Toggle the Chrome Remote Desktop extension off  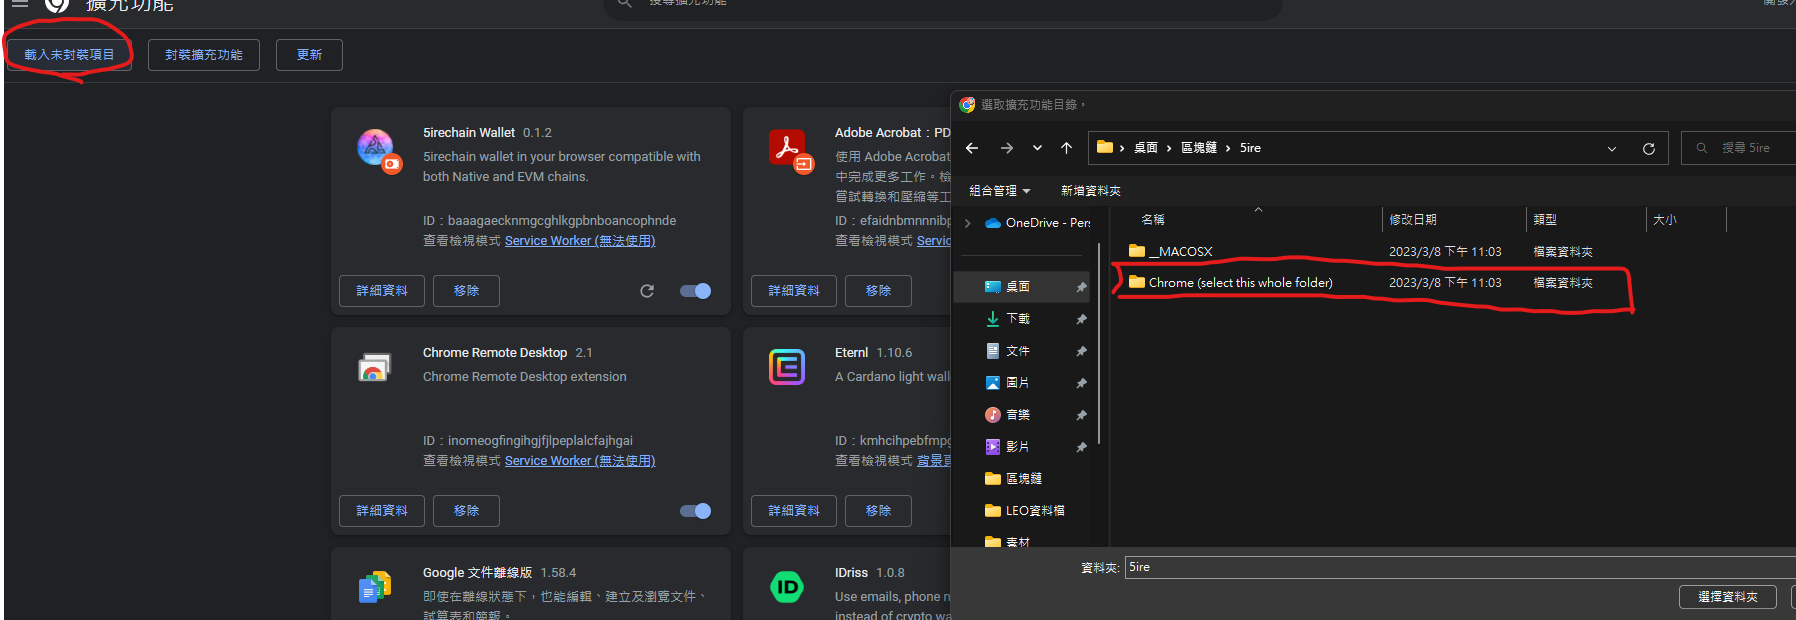pos(695,511)
